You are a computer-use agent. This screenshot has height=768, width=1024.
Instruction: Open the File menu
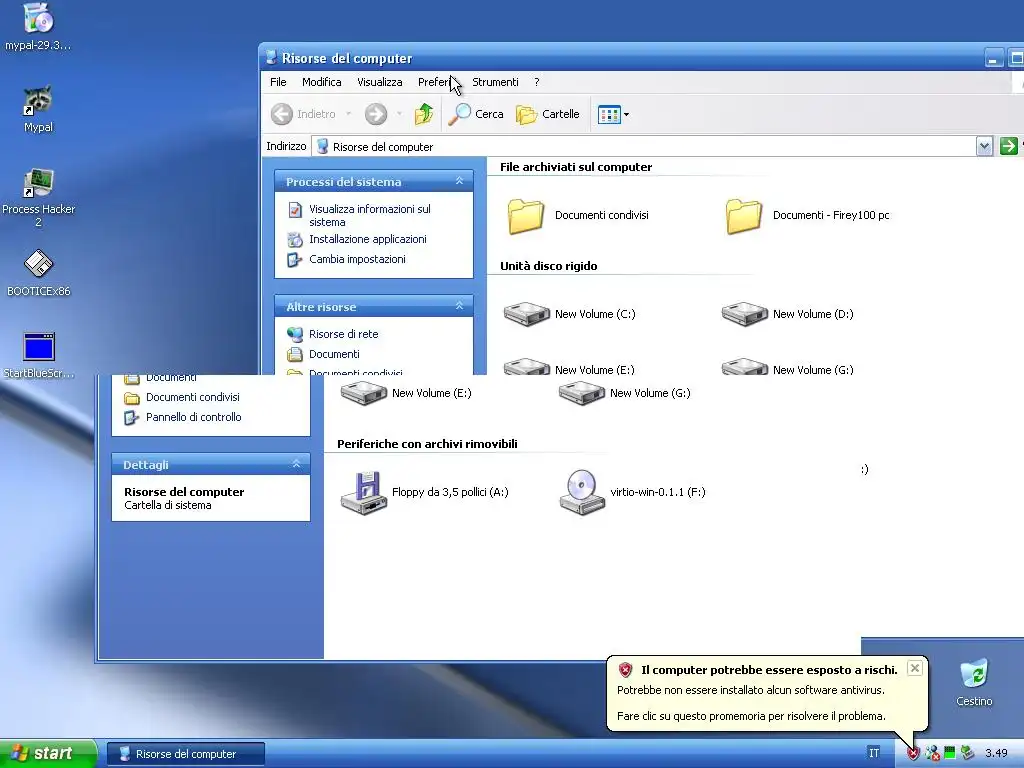(278, 82)
